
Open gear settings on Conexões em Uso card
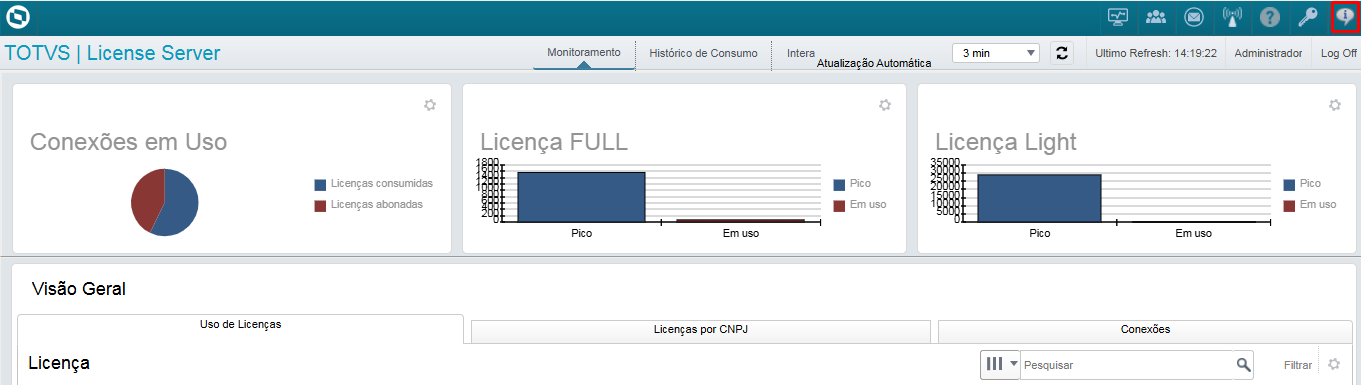pyautogui.click(x=430, y=105)
